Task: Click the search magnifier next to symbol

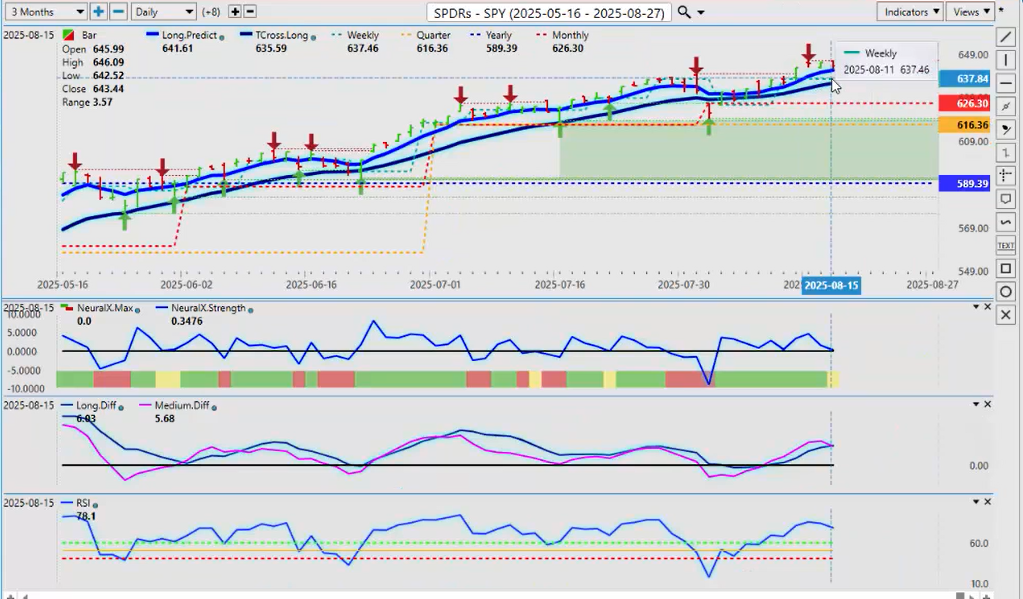Action: (684, 12)
